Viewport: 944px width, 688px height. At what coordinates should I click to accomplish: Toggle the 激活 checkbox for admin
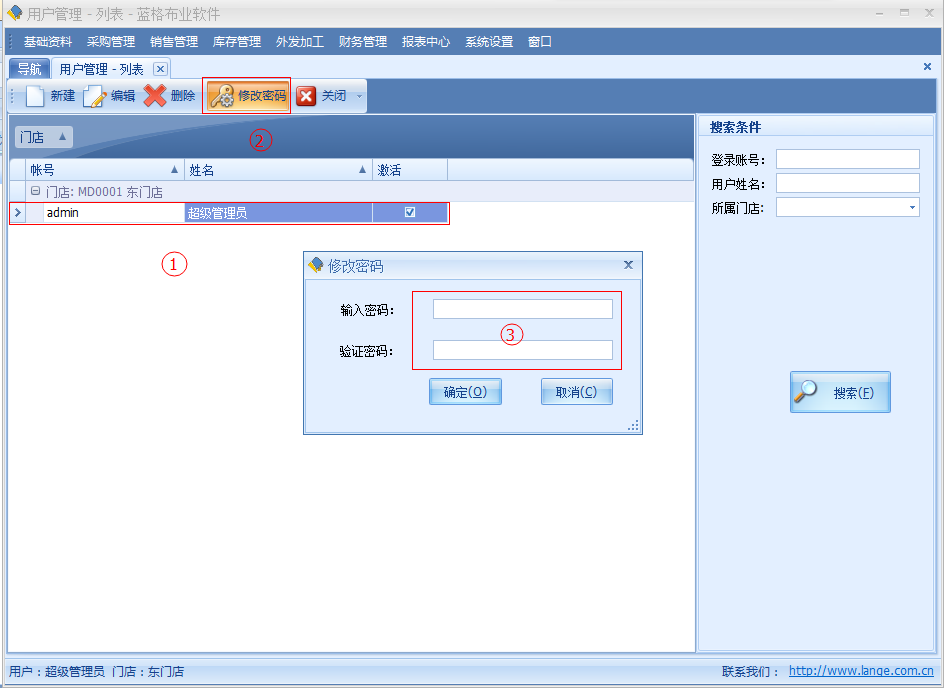click(x=410, y=212)
